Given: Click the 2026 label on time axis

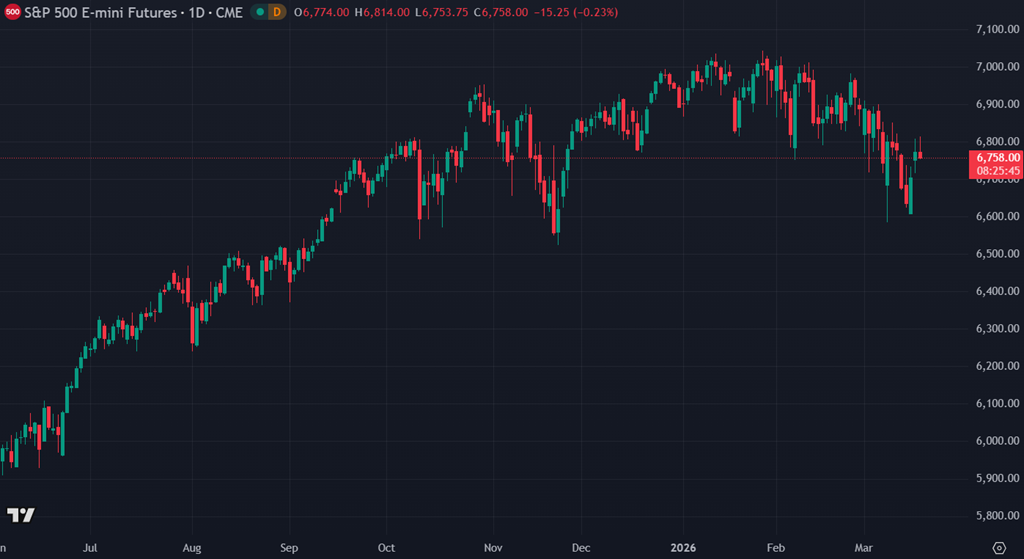Looking at the screenshot, I should pyautogui.click(x=683, y=547).
